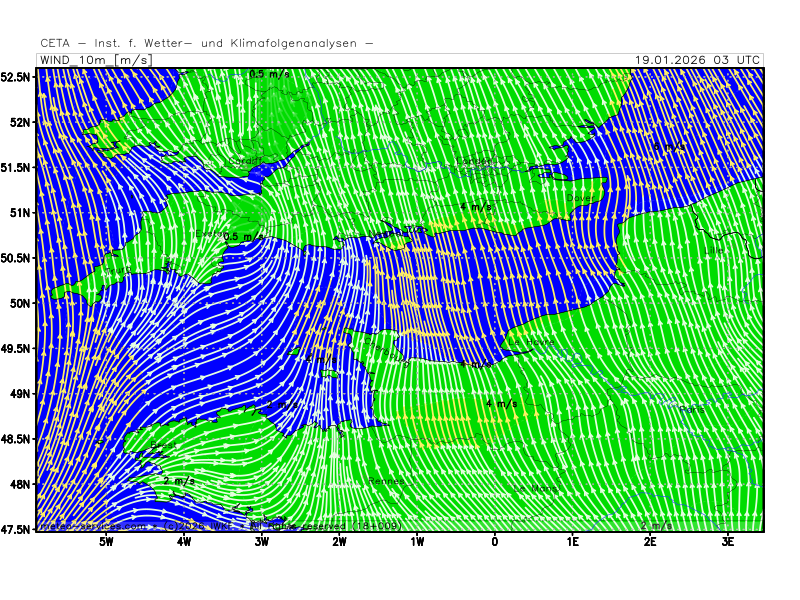This screenshot has height=600, width=800.
Task: Click the Brest city label
Action: [x=163, y=446]
